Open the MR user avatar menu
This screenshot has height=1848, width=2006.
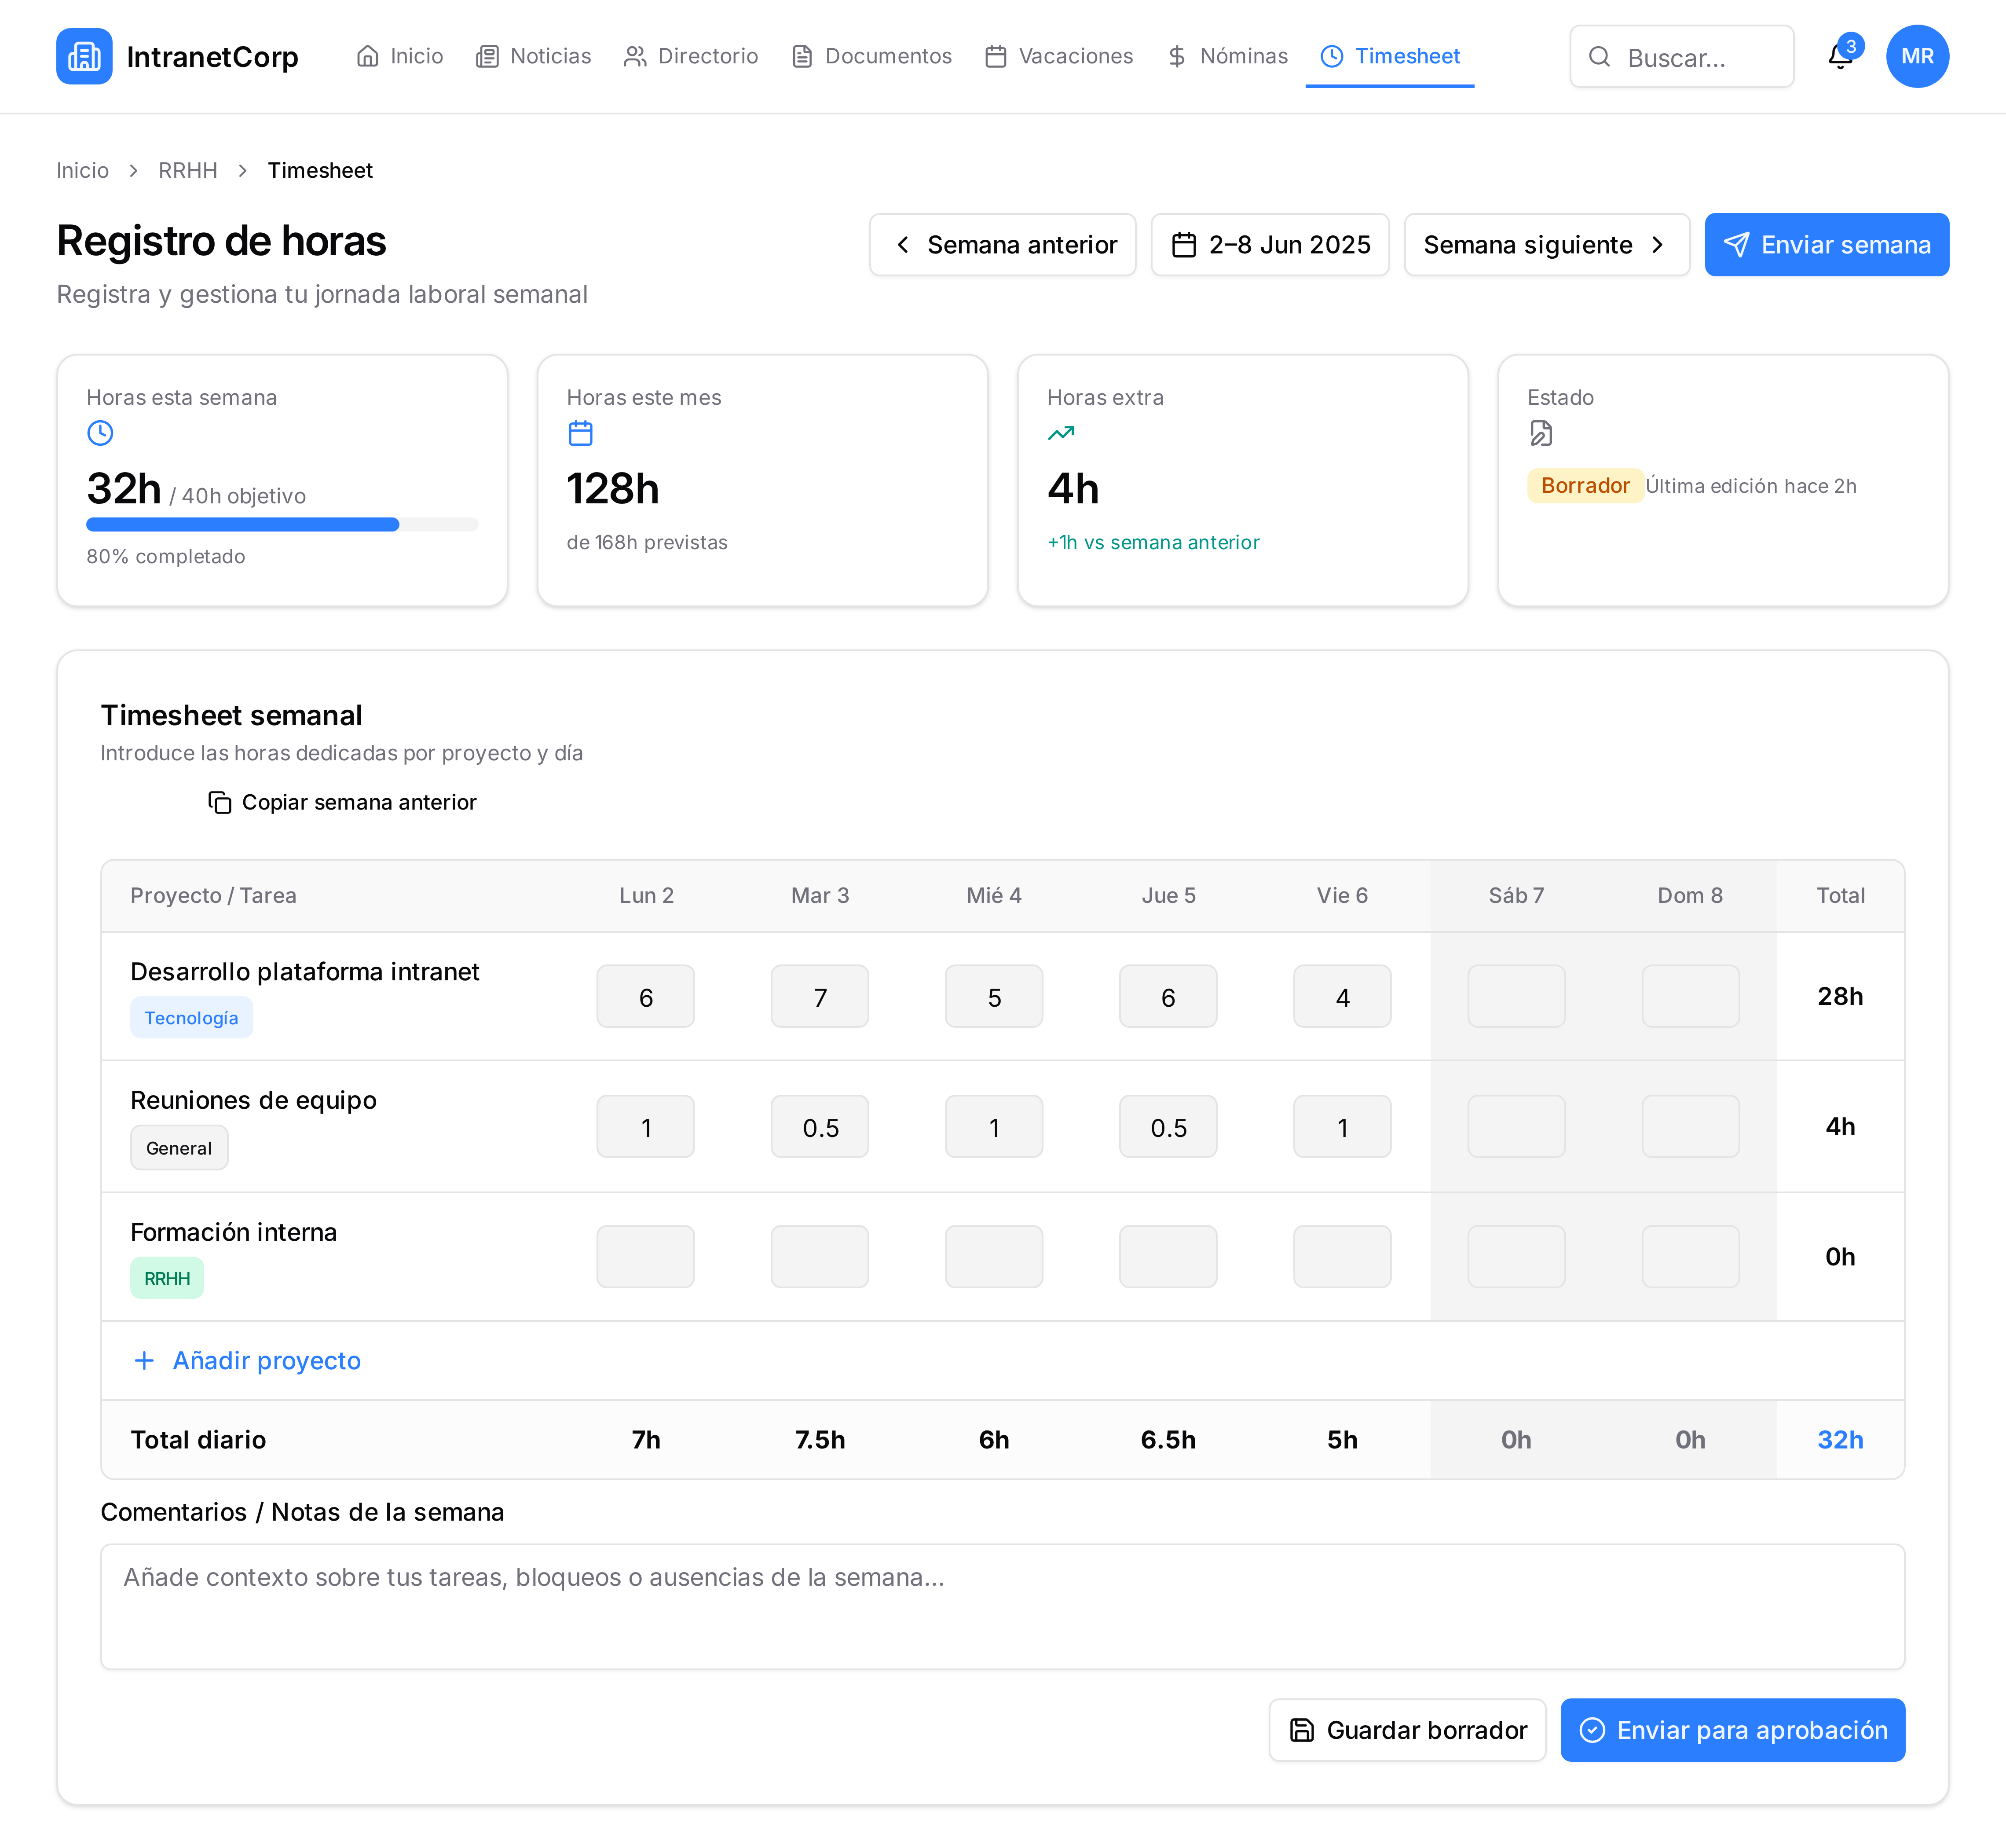(1917, 56)
